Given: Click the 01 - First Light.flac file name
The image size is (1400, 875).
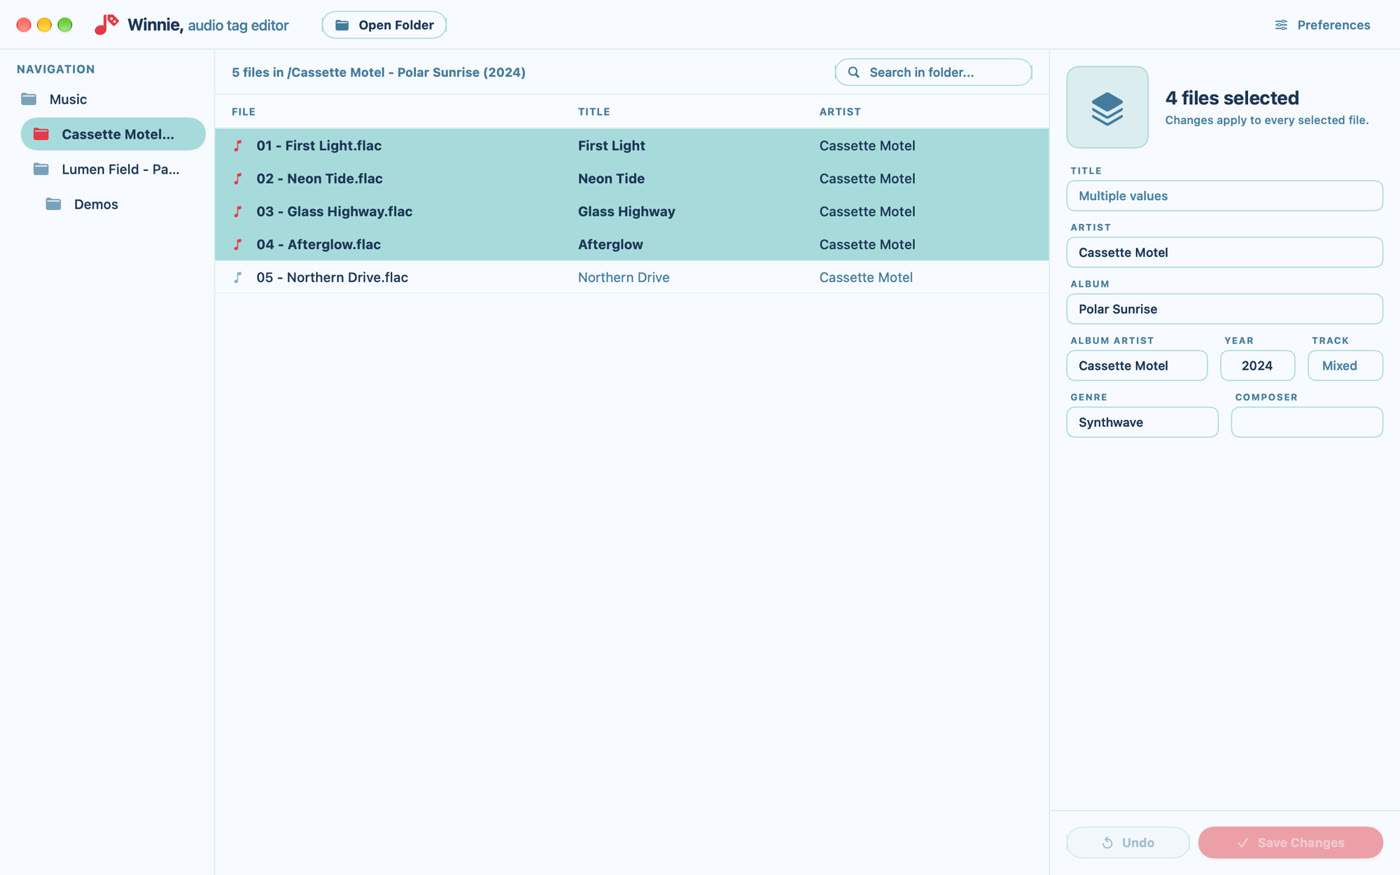Looking at the screenshot, I should click(x=319, y=146).
